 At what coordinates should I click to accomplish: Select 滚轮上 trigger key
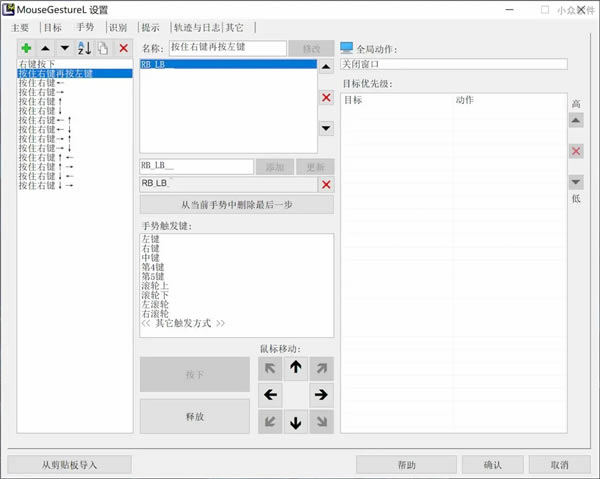point(155,286)
